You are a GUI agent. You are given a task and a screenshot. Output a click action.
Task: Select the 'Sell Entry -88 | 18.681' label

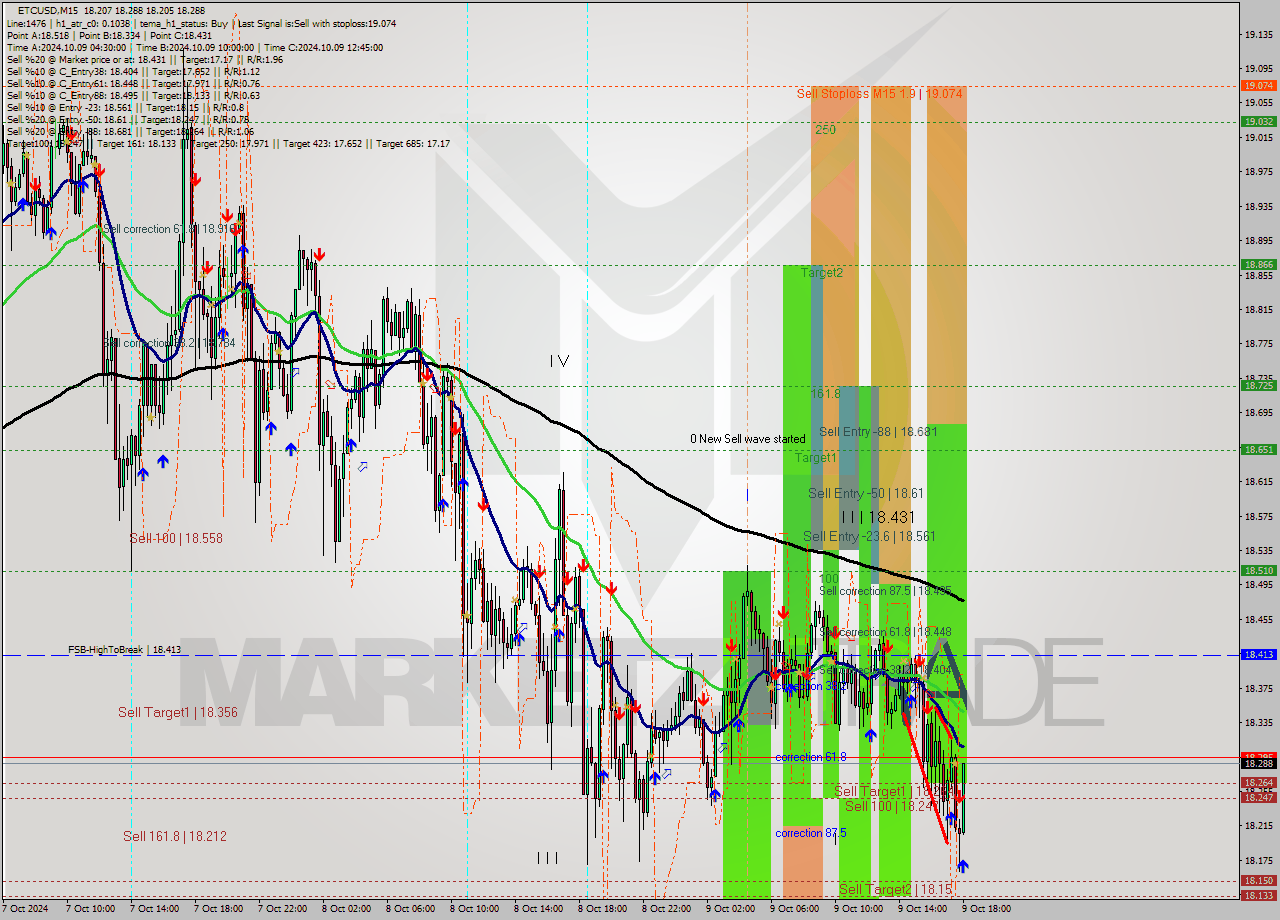(878, 431)
